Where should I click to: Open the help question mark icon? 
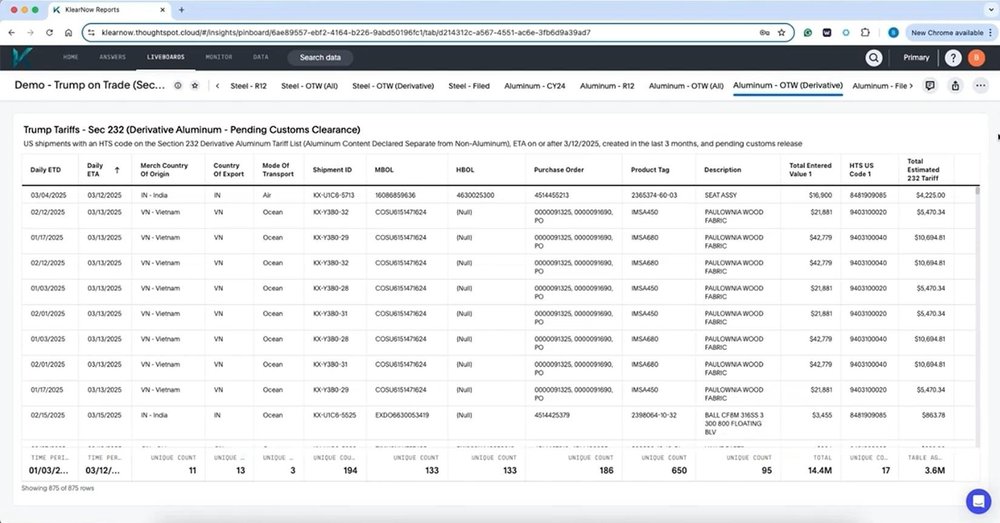point(953,57)
